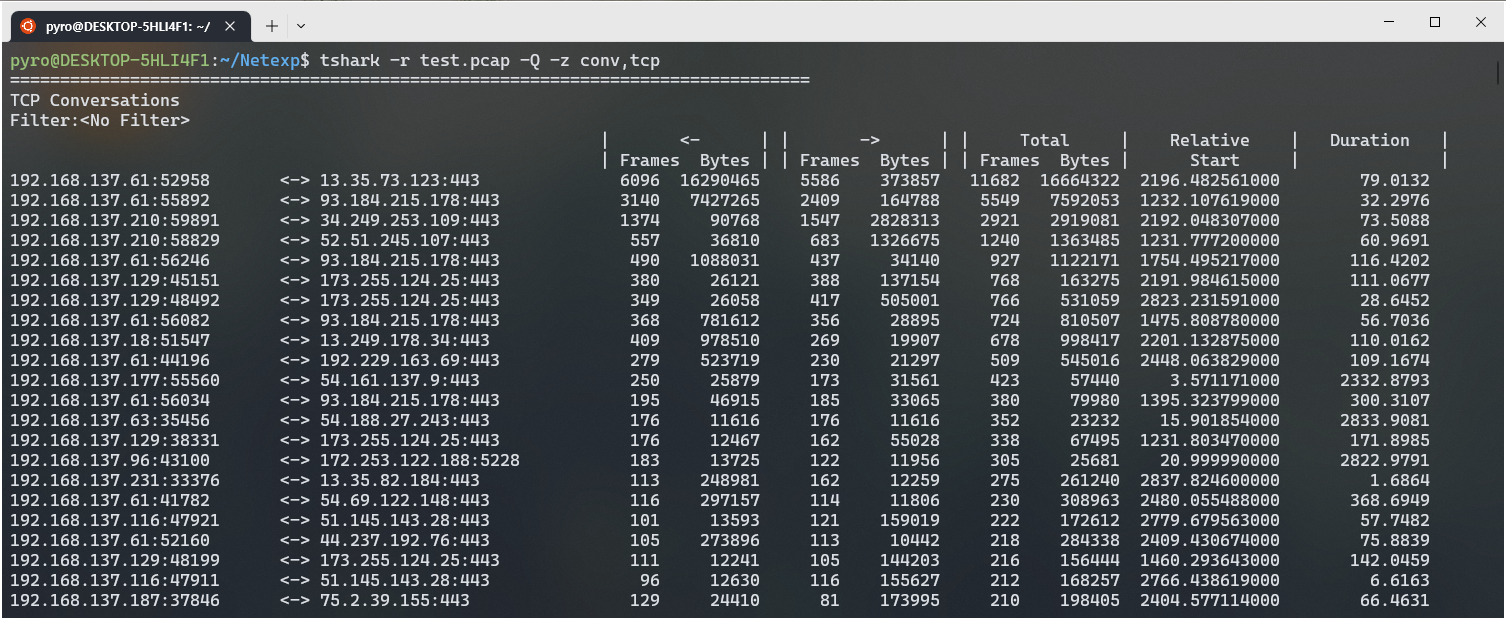Click the 'Filter:<No Filter>' line

pos(100,120)
